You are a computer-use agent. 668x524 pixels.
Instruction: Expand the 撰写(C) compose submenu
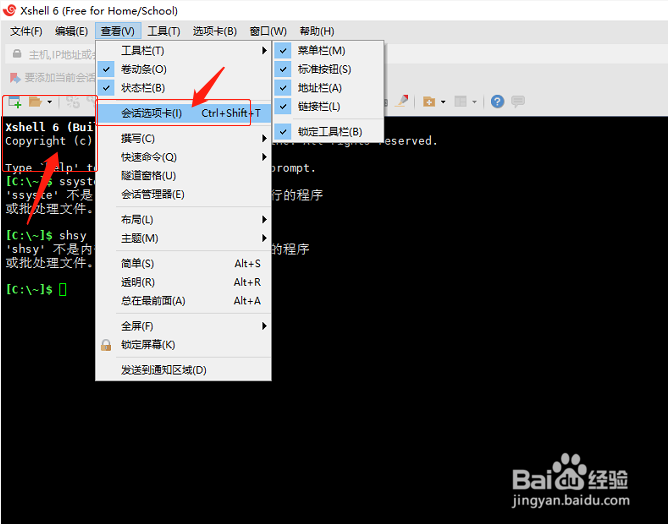coord(184,138)
